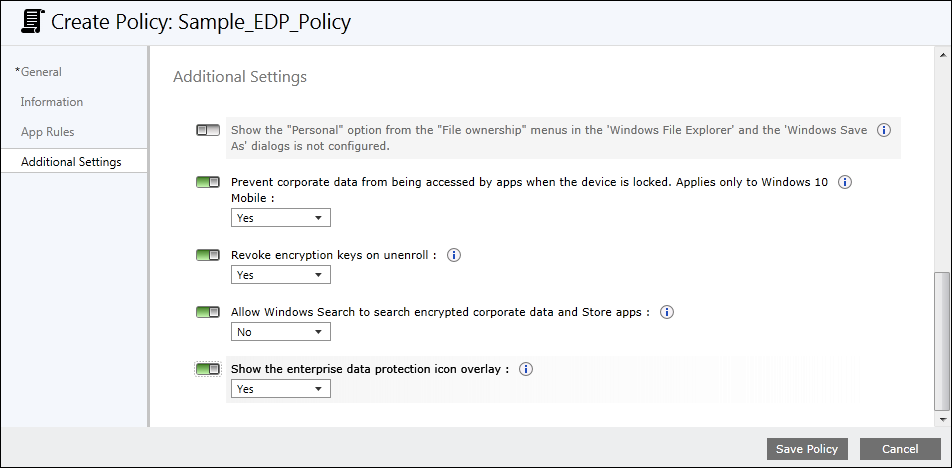
Task: Show info for Allow Windows Search setting
Action: pos(667,312)
